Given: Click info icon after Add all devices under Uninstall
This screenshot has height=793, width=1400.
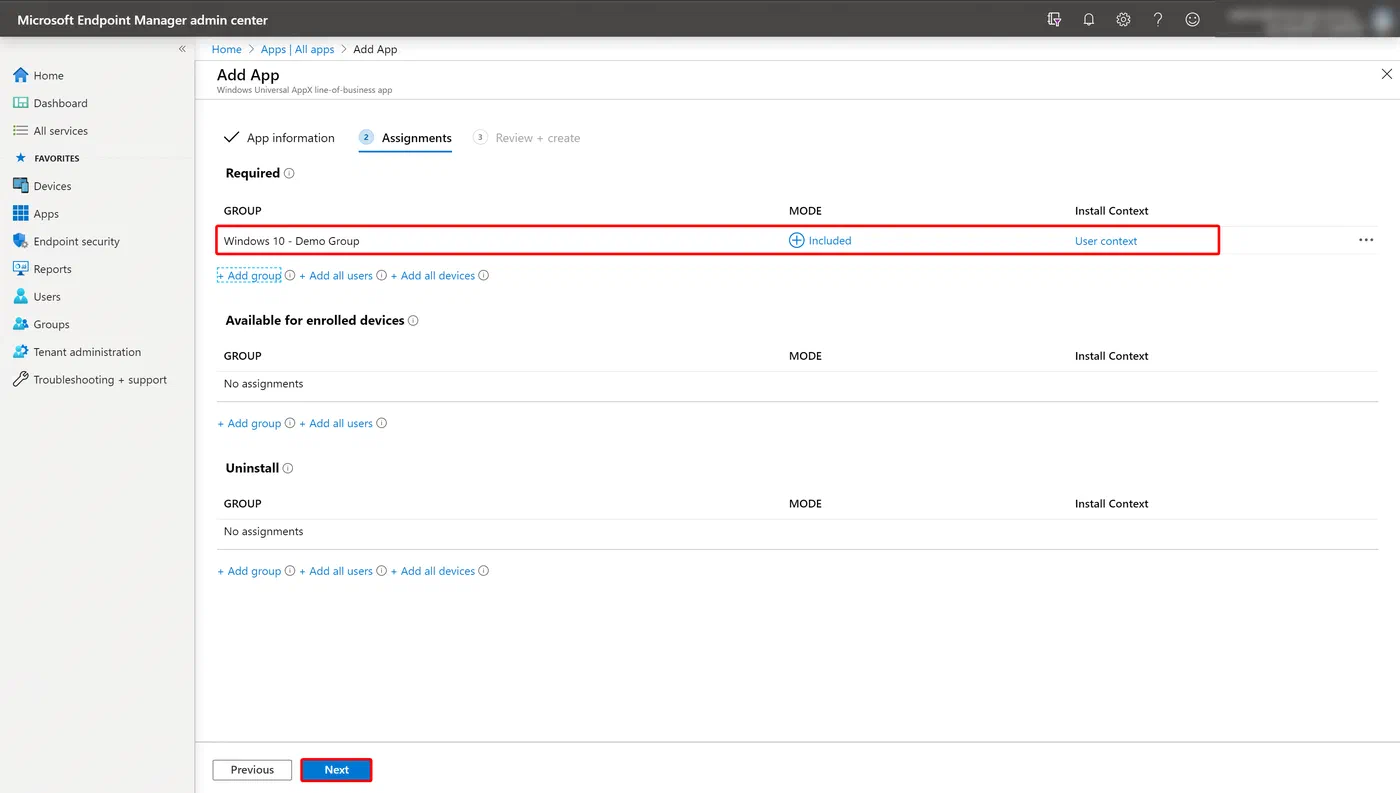Looking at the screenshot, I should 484,572.
